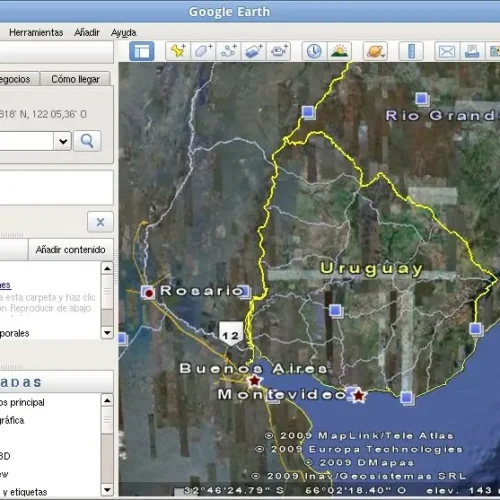Click the Buenos Aires red star marker

coord(255,380)
